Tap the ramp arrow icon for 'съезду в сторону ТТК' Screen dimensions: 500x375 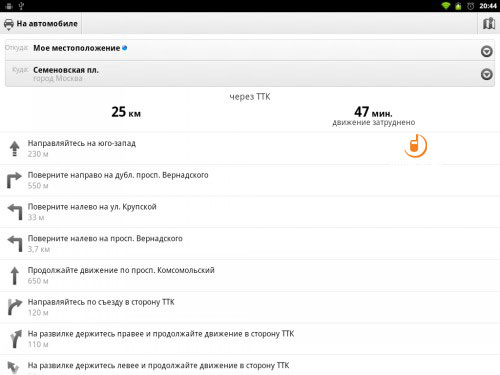[x=15, y=307]
